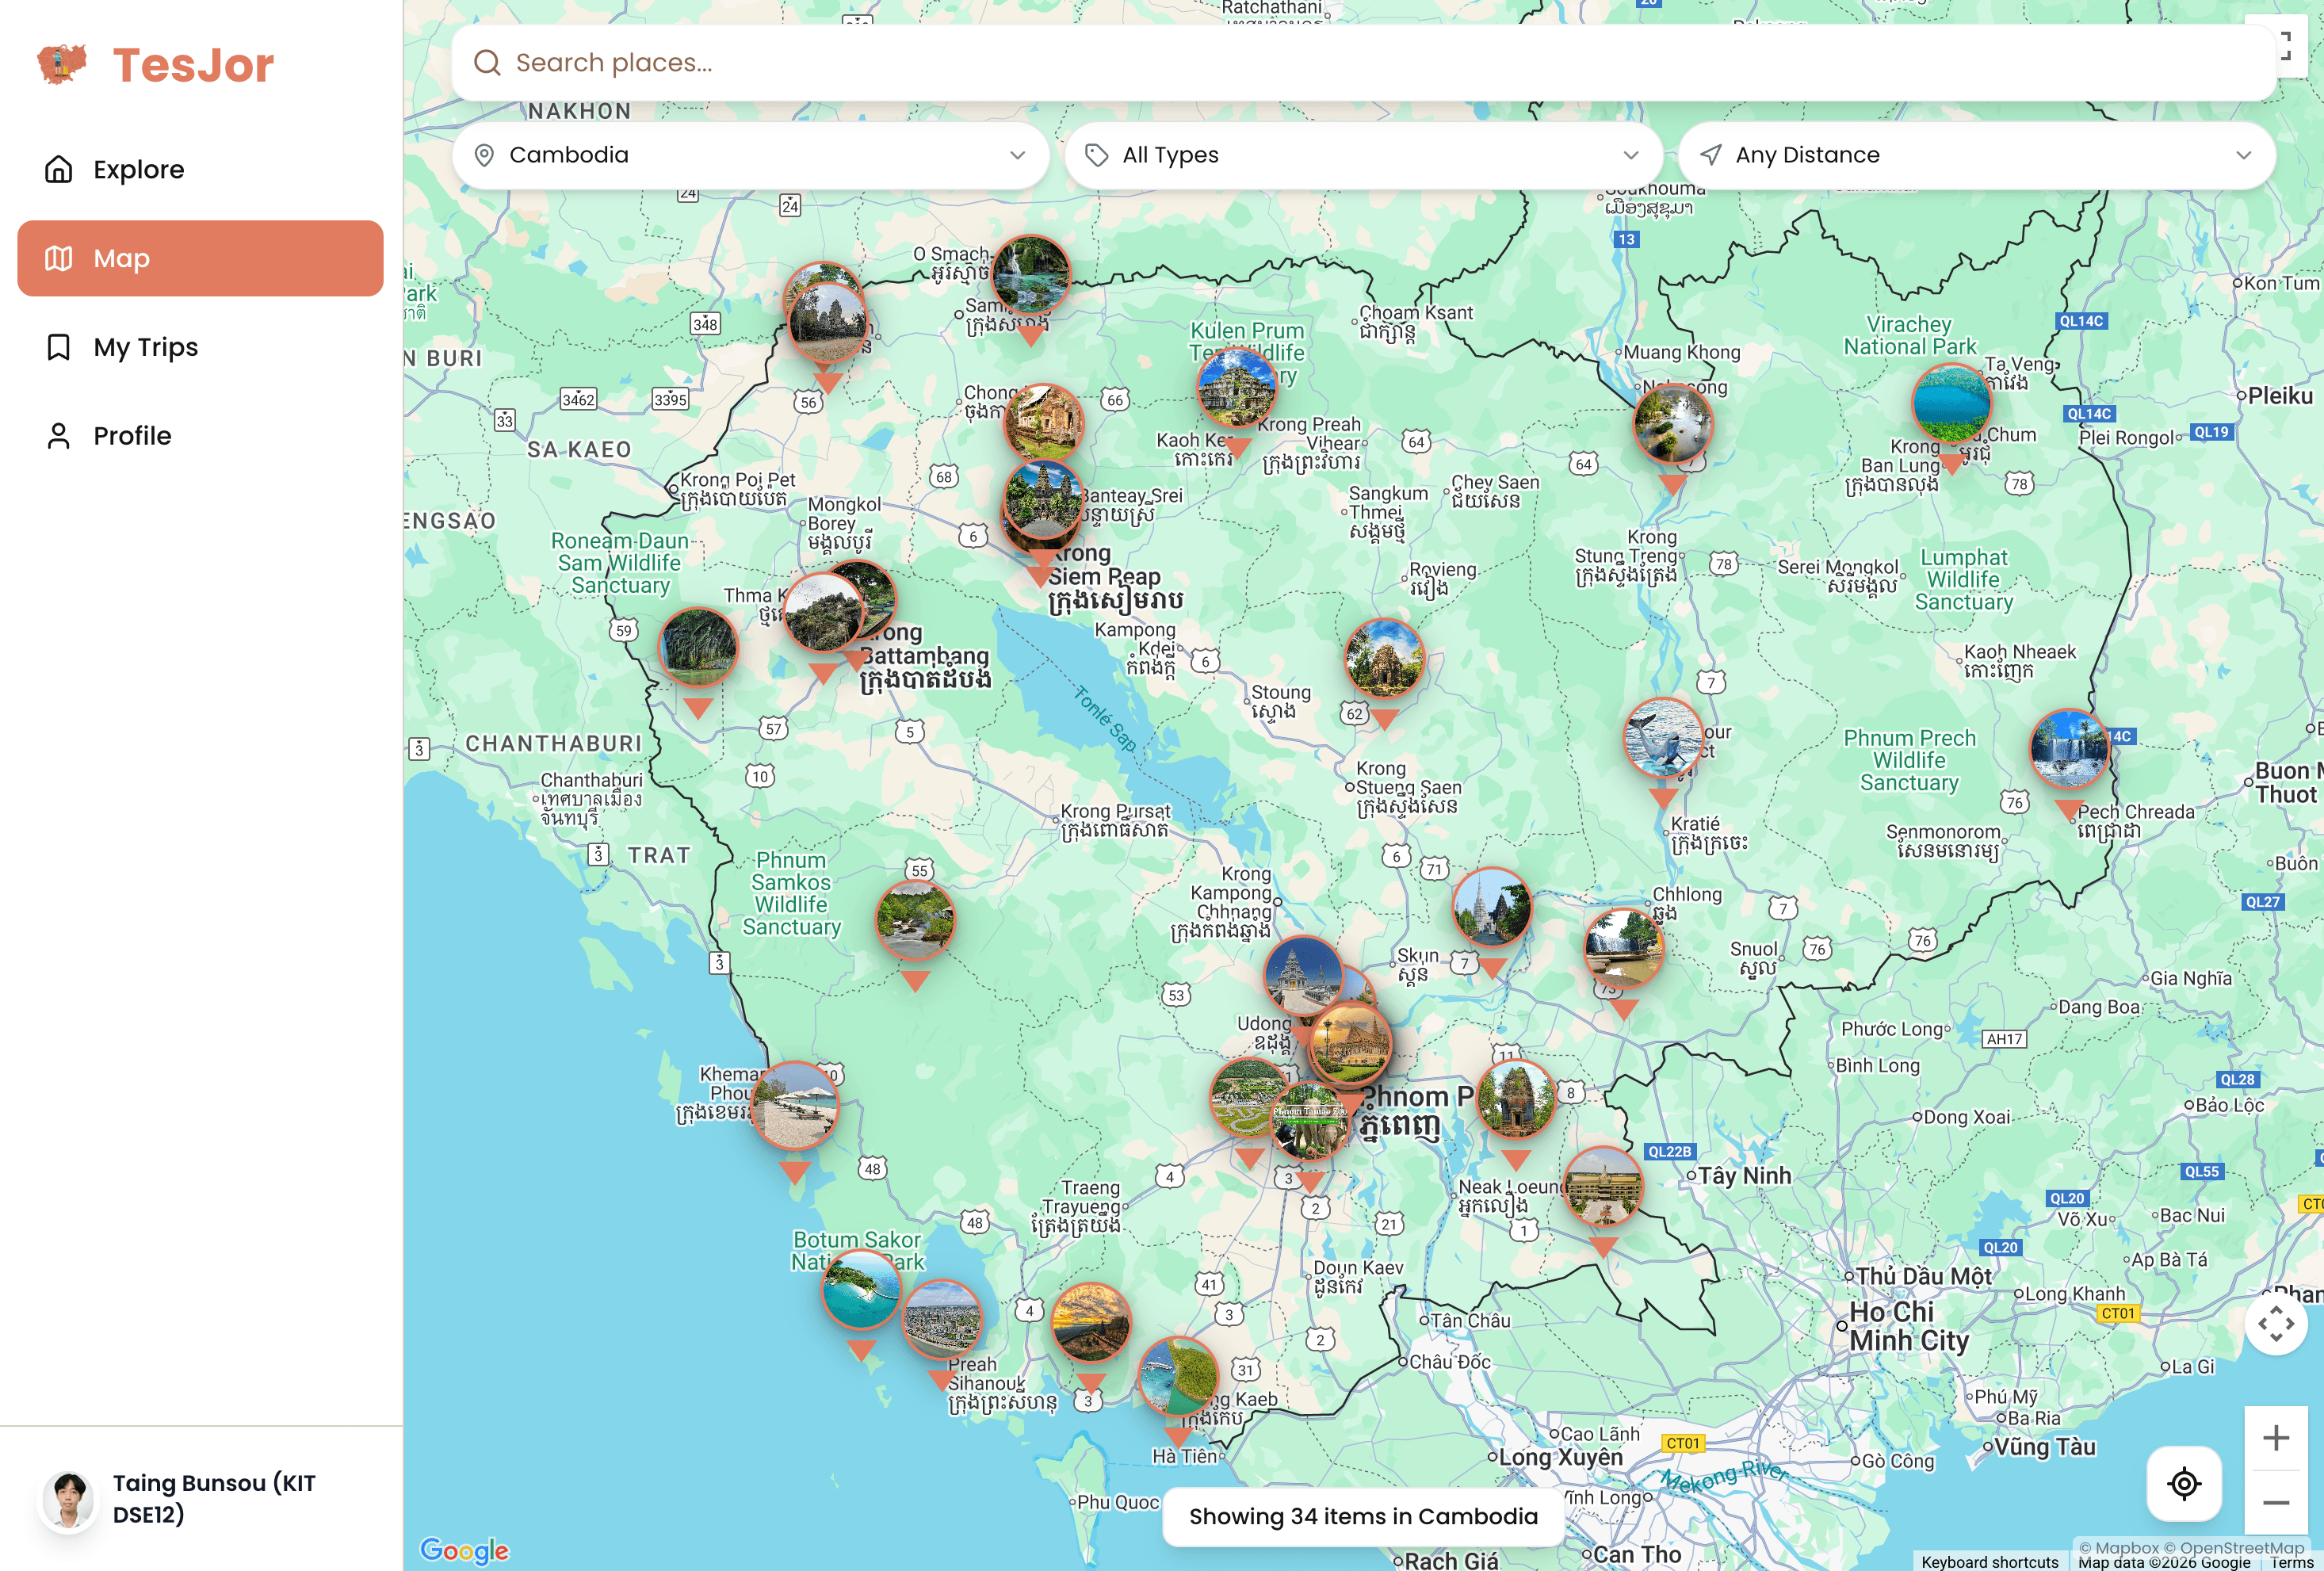Viewport: 2324px width, 1571px height.
Task: Zoom out with the minus button
Action: (2275, 1502)
